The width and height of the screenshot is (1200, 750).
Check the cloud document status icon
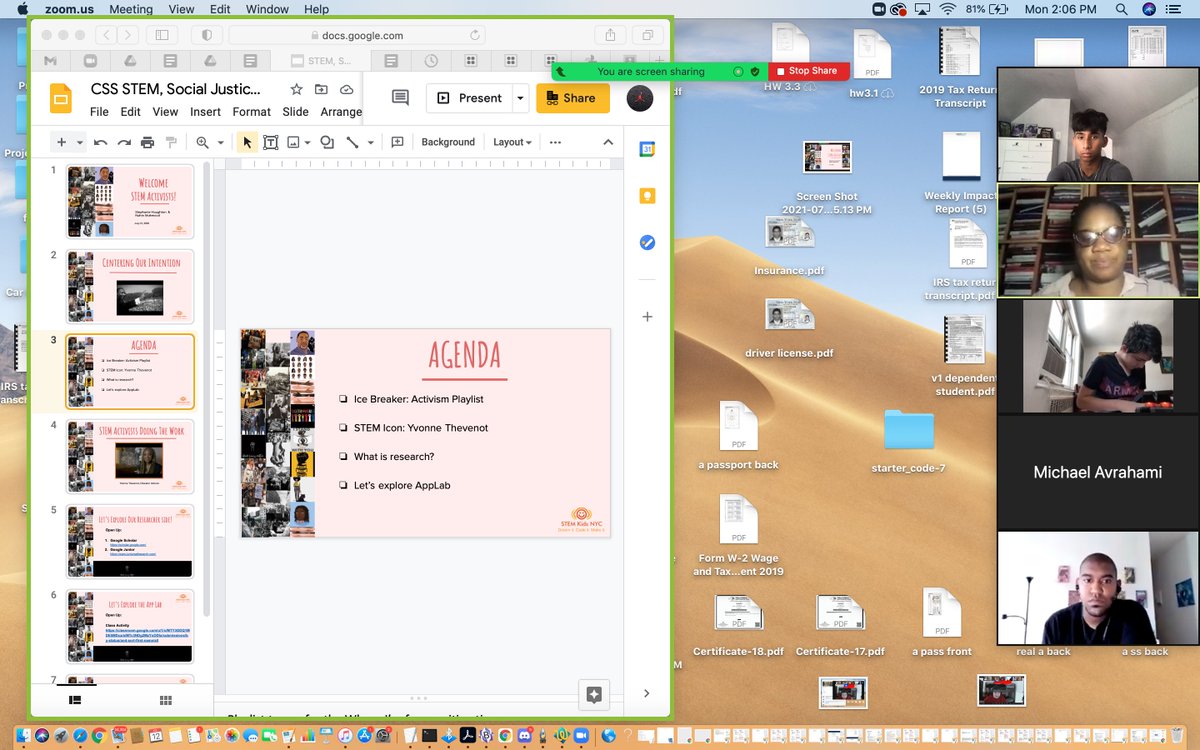click(346, 89)
